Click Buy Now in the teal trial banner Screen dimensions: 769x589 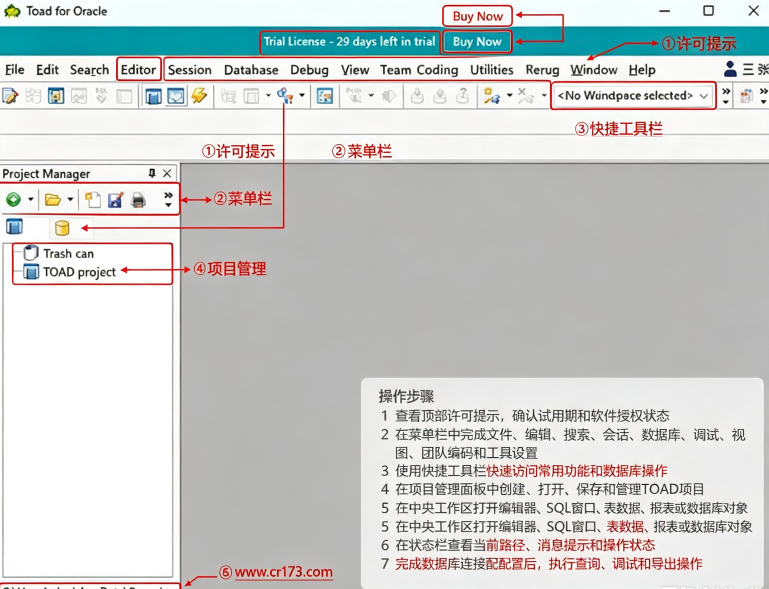coord(477,42)
